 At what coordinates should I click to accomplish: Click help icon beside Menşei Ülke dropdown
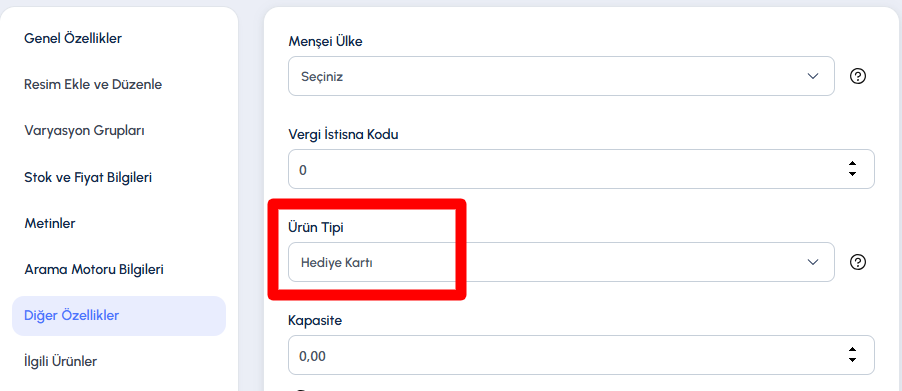pos(858,76)
